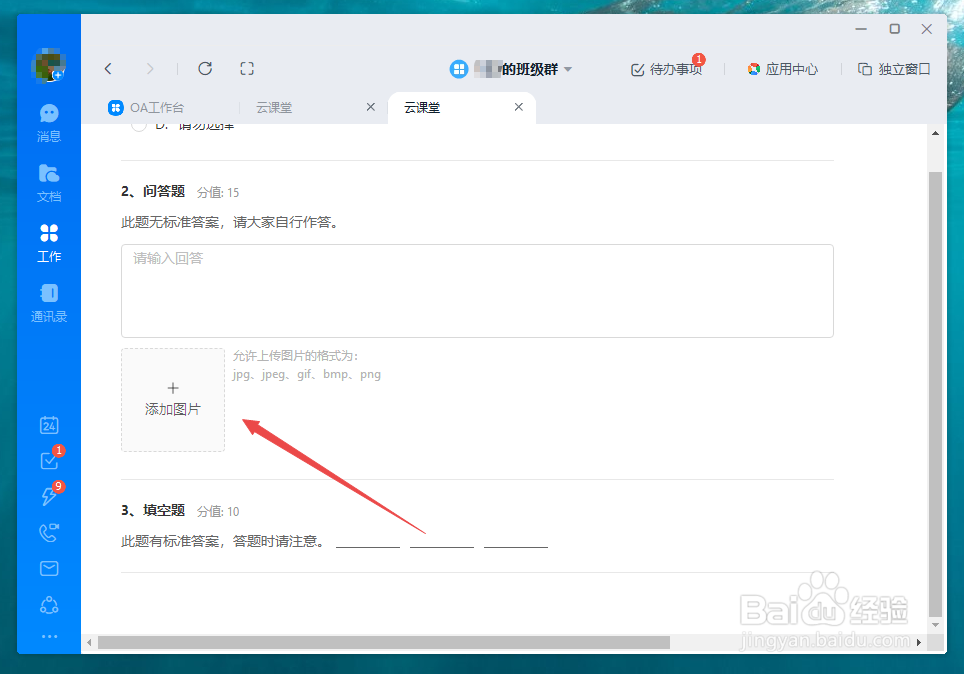The image size is (964, 674).
Task: Click the DING lightning icon showing 9 notifications
Action: click(x=48, y=497)
